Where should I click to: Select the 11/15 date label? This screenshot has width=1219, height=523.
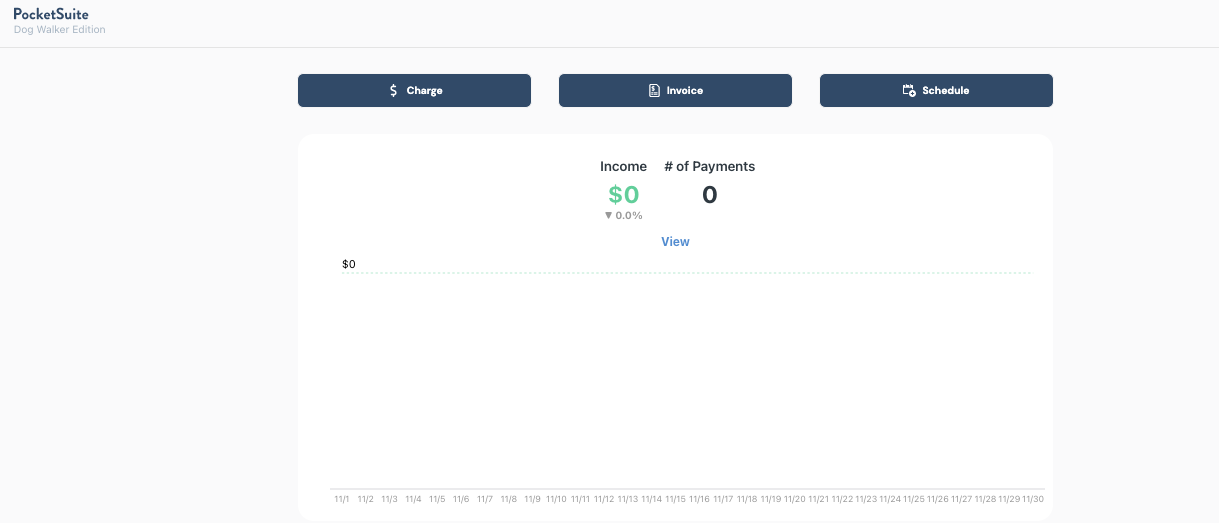(x=675, y=499)
